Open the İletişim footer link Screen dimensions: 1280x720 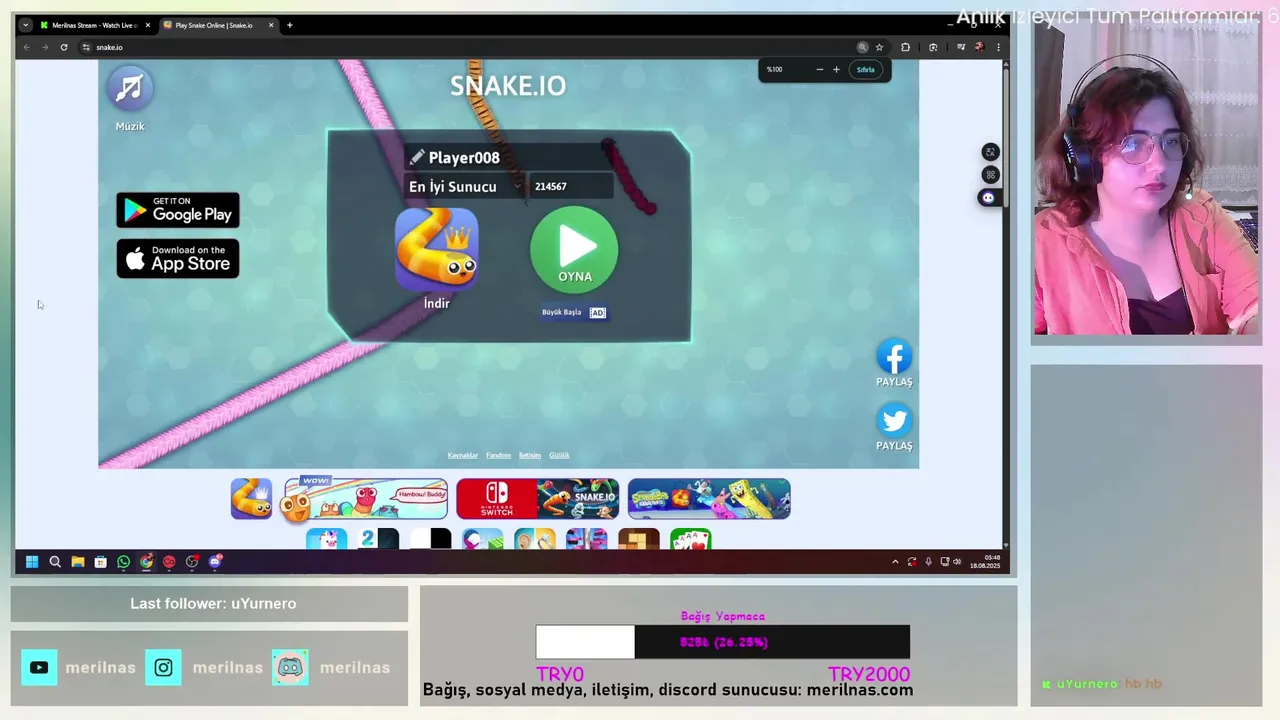pos(530,455)
